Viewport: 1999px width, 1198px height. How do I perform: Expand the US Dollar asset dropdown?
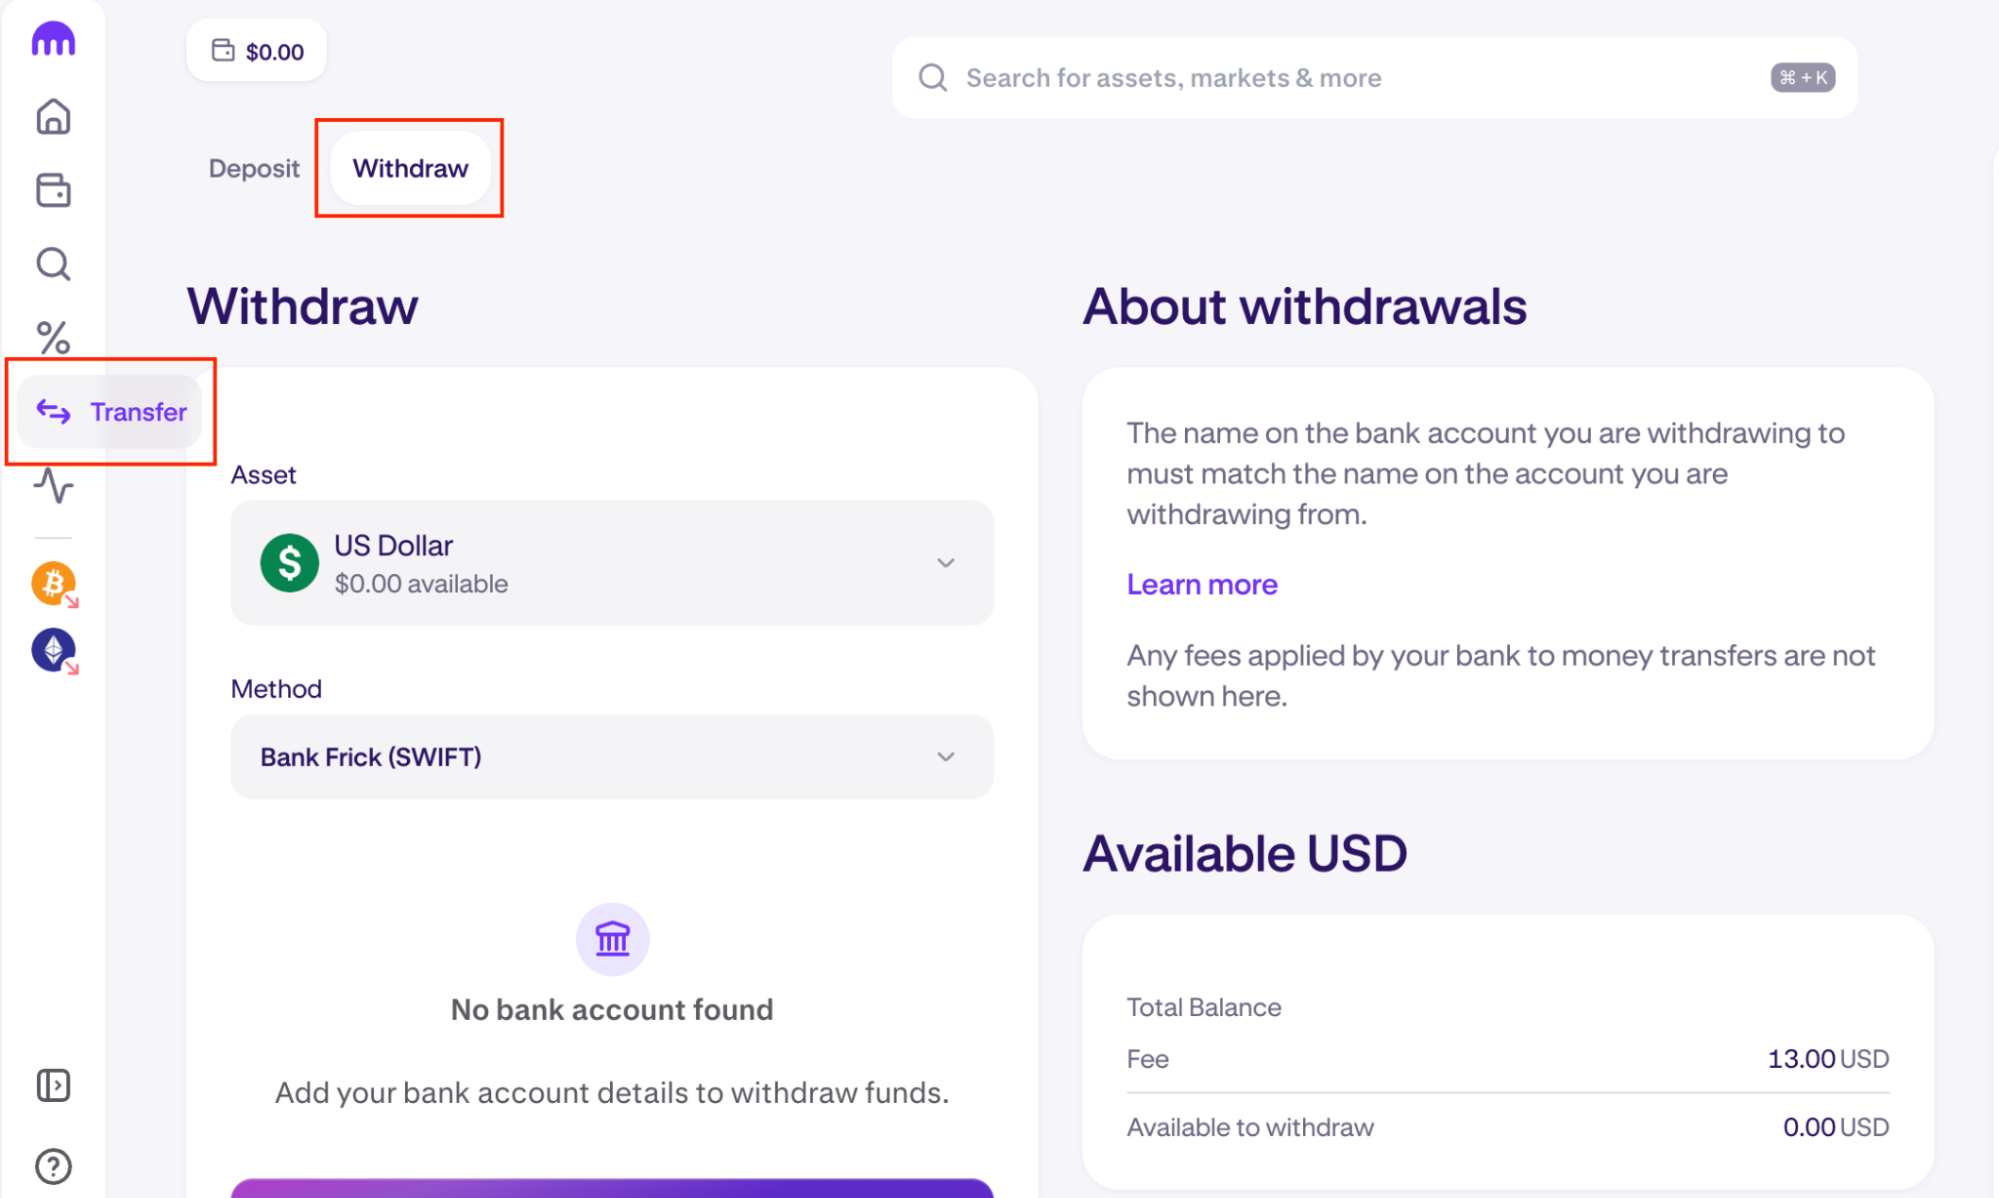[612, 563]
